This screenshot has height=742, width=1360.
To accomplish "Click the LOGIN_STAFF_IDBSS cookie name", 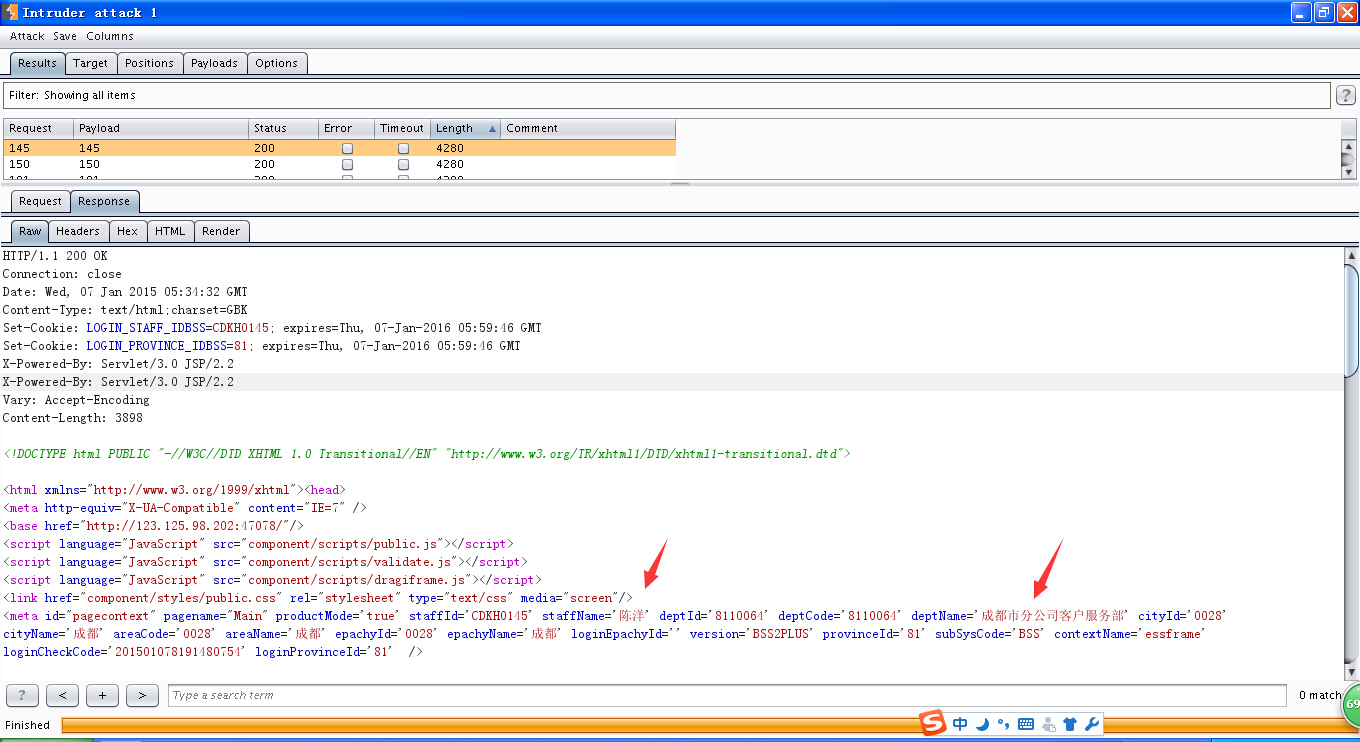I will [146, 328].
